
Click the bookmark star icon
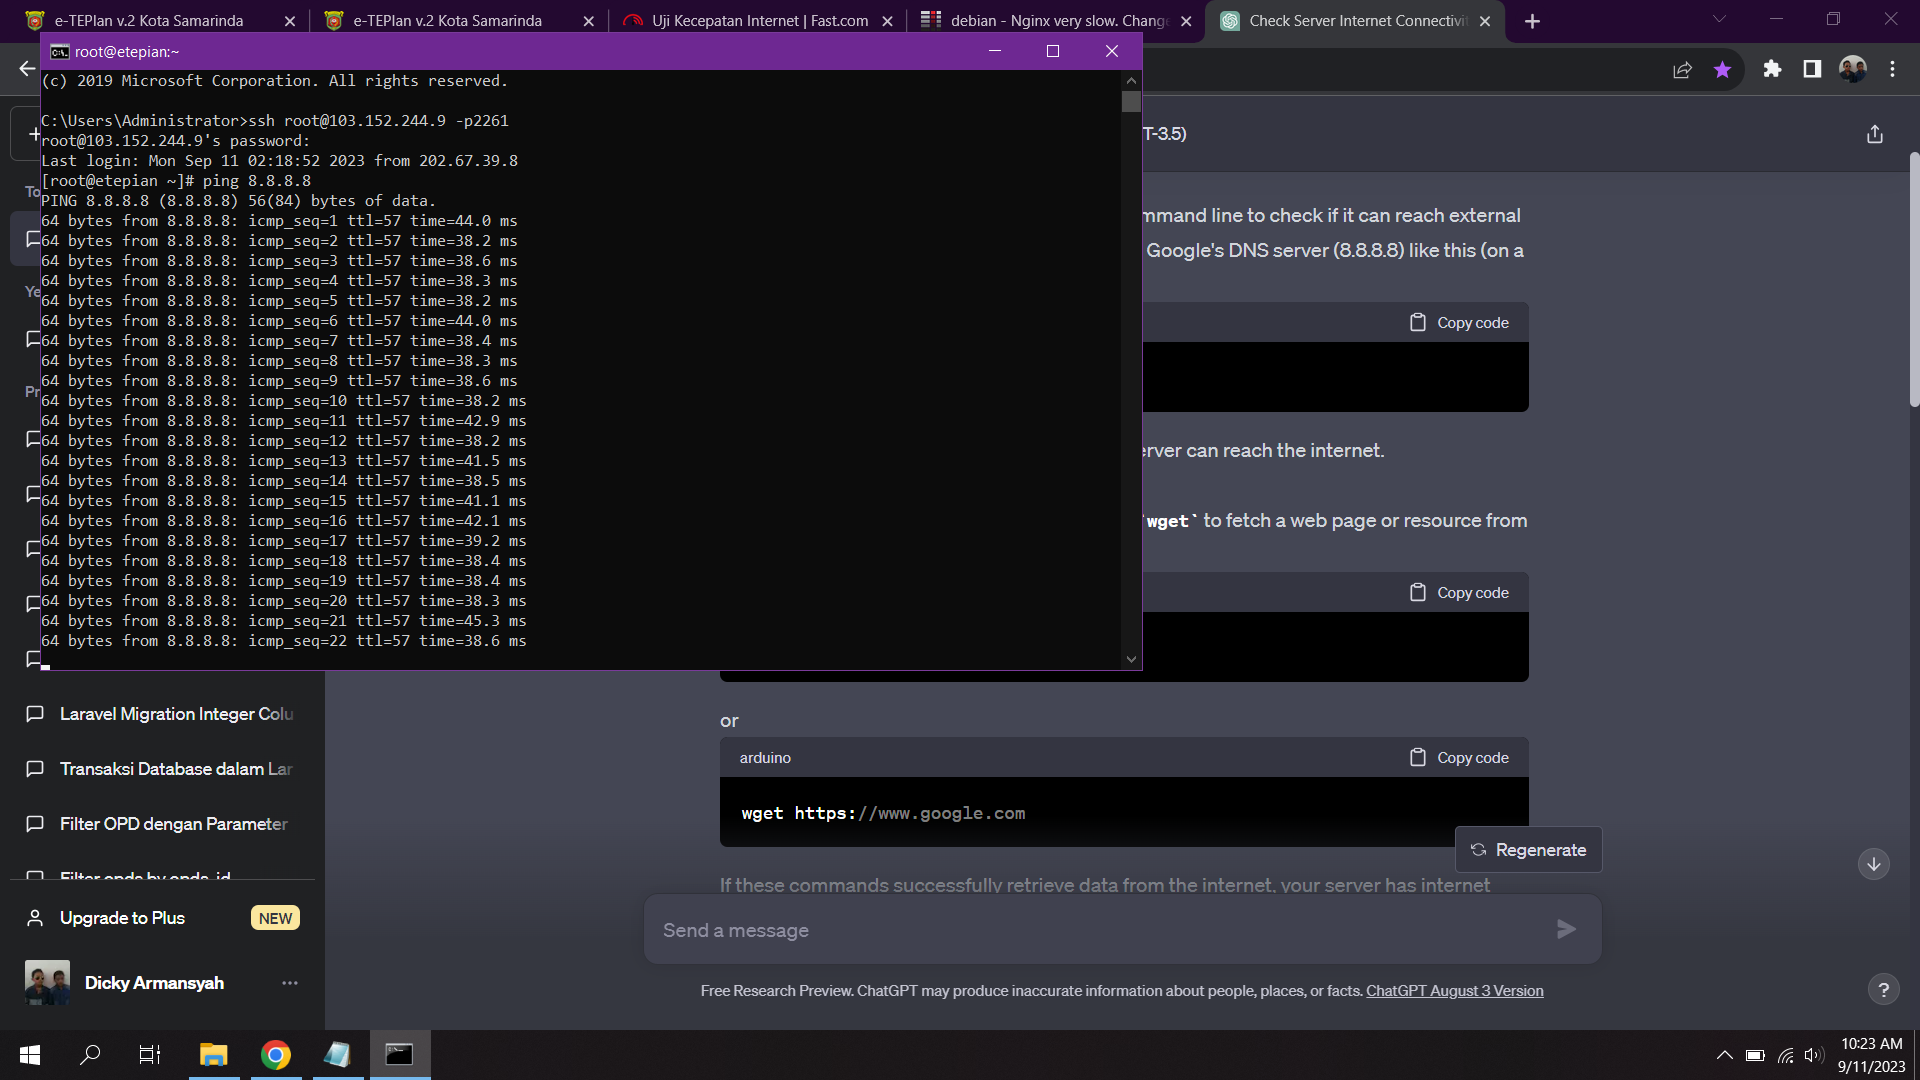tap(1722, 69)
